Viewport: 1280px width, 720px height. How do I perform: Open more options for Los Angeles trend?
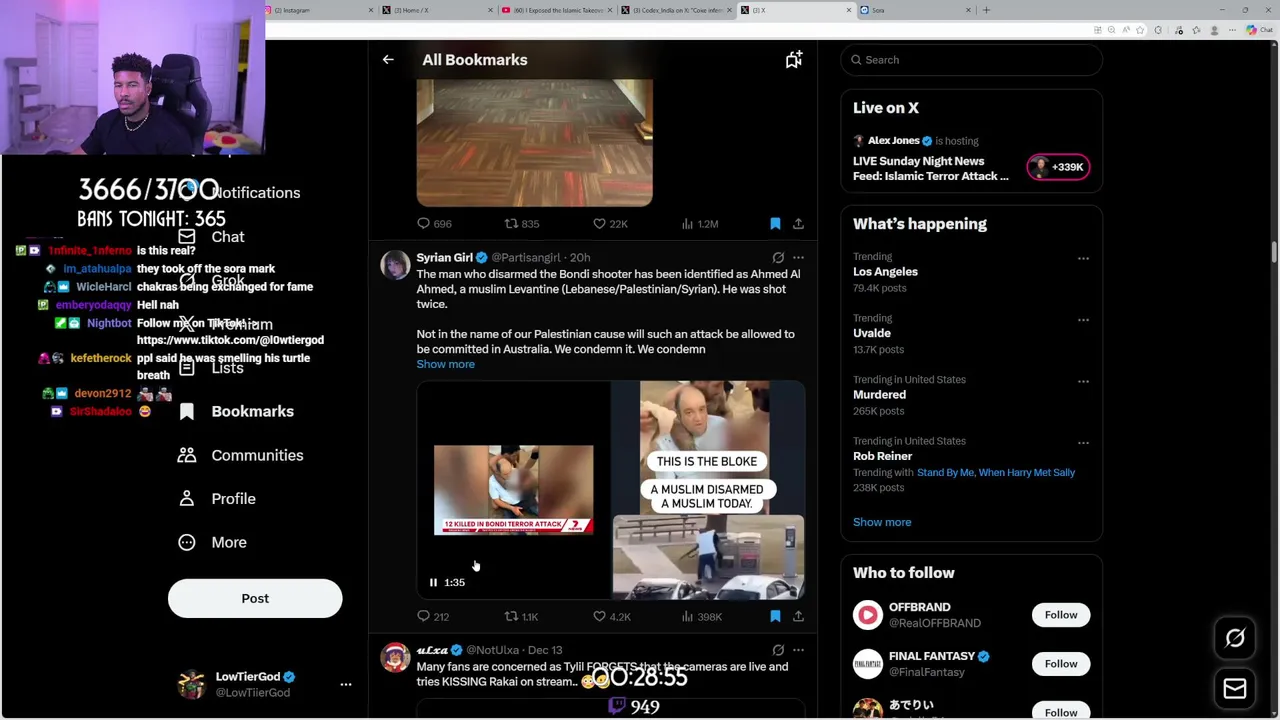click(x=1083, y=258)
